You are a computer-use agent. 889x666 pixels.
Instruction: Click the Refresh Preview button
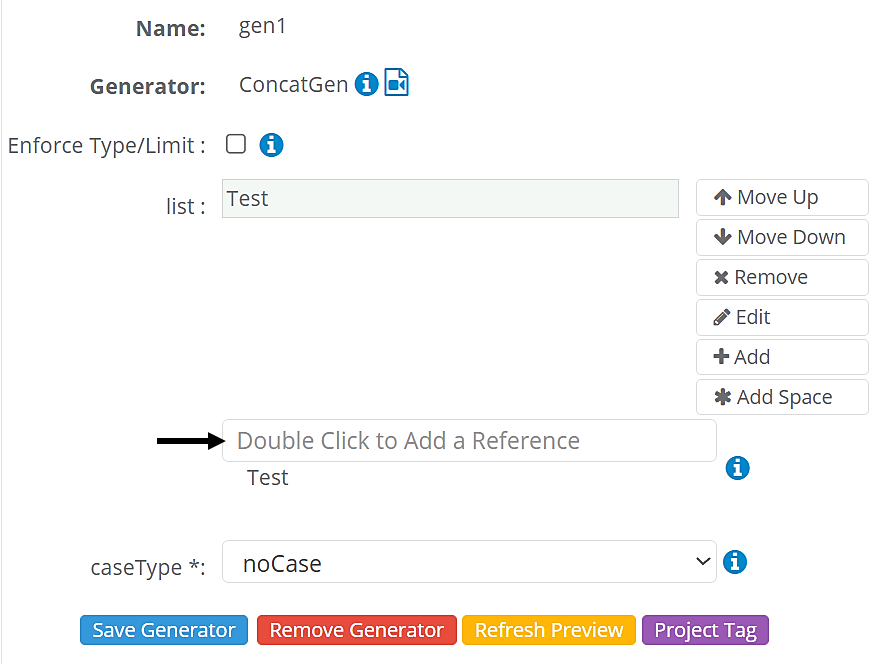(549, 630)
